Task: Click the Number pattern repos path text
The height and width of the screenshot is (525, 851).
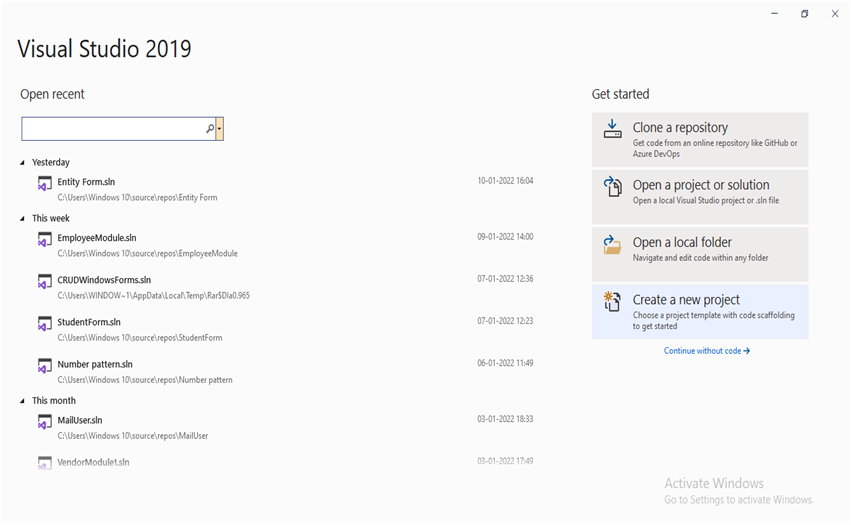Action: (145, 380)
